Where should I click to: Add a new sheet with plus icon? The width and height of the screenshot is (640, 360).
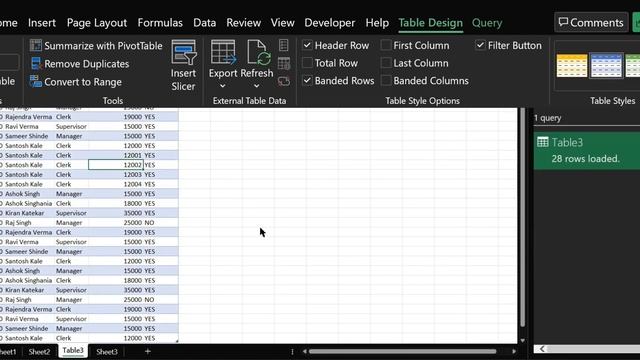click(x=148, y=351)
